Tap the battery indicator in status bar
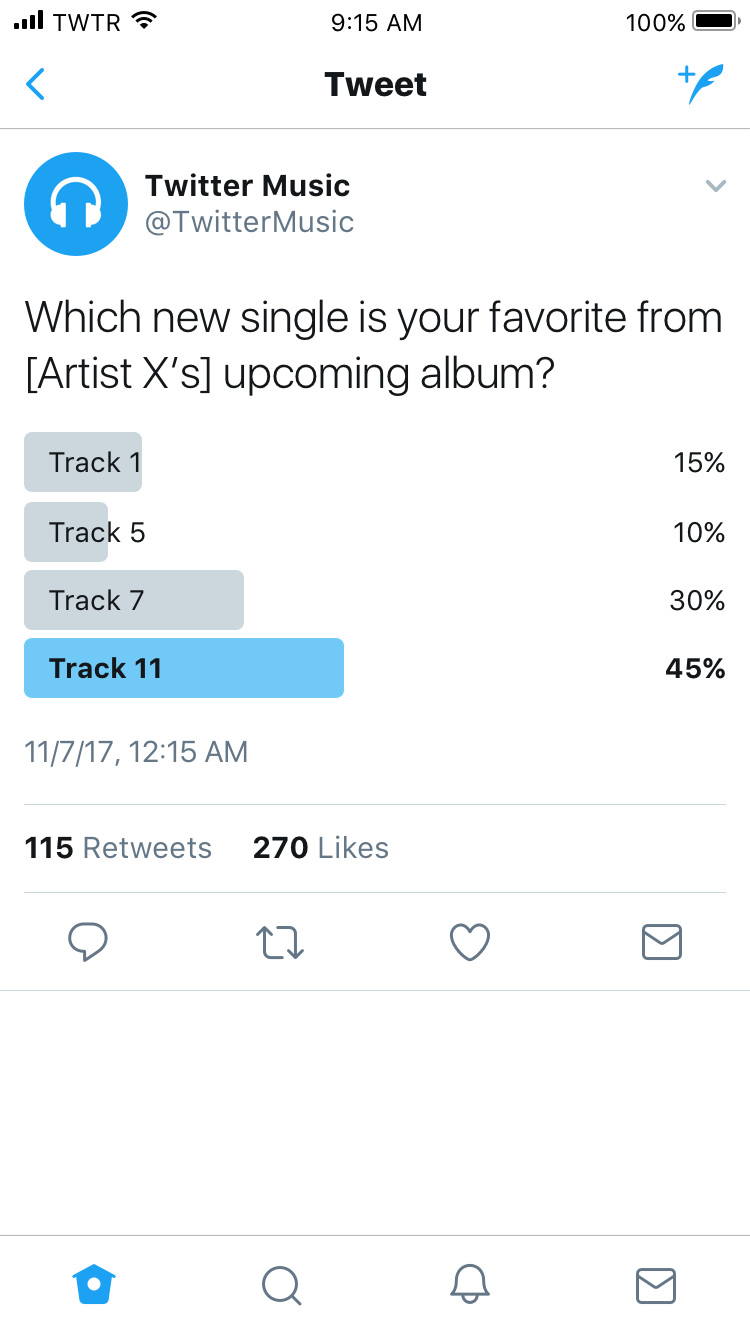 coord(714,21)
